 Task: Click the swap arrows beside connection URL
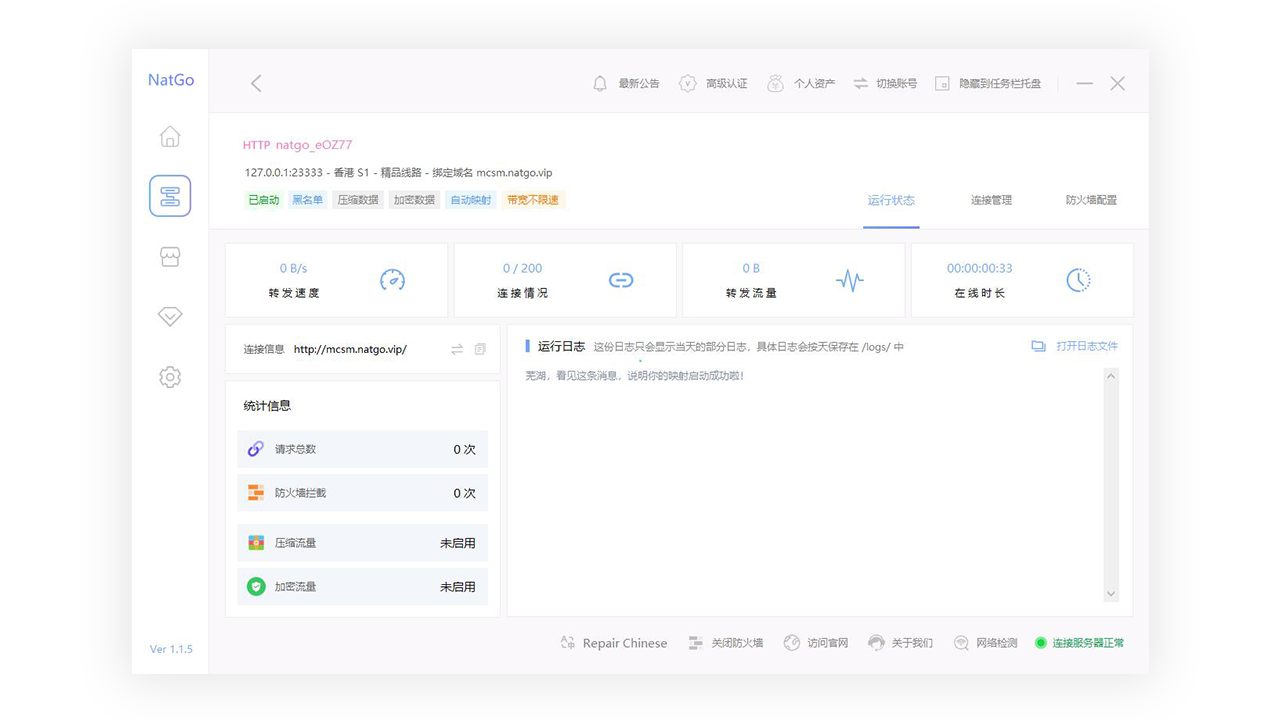[457, 349]
